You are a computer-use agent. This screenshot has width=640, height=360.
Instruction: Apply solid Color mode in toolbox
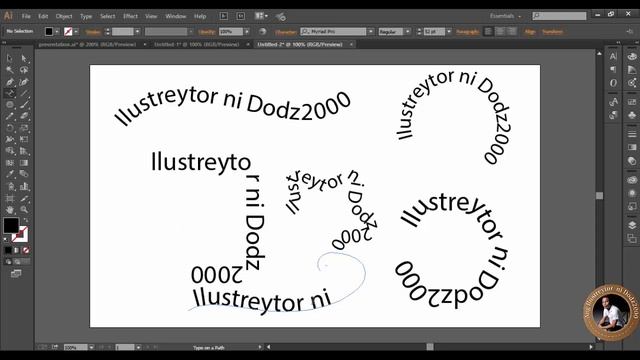pyautogui.click(x=8, y=250)
